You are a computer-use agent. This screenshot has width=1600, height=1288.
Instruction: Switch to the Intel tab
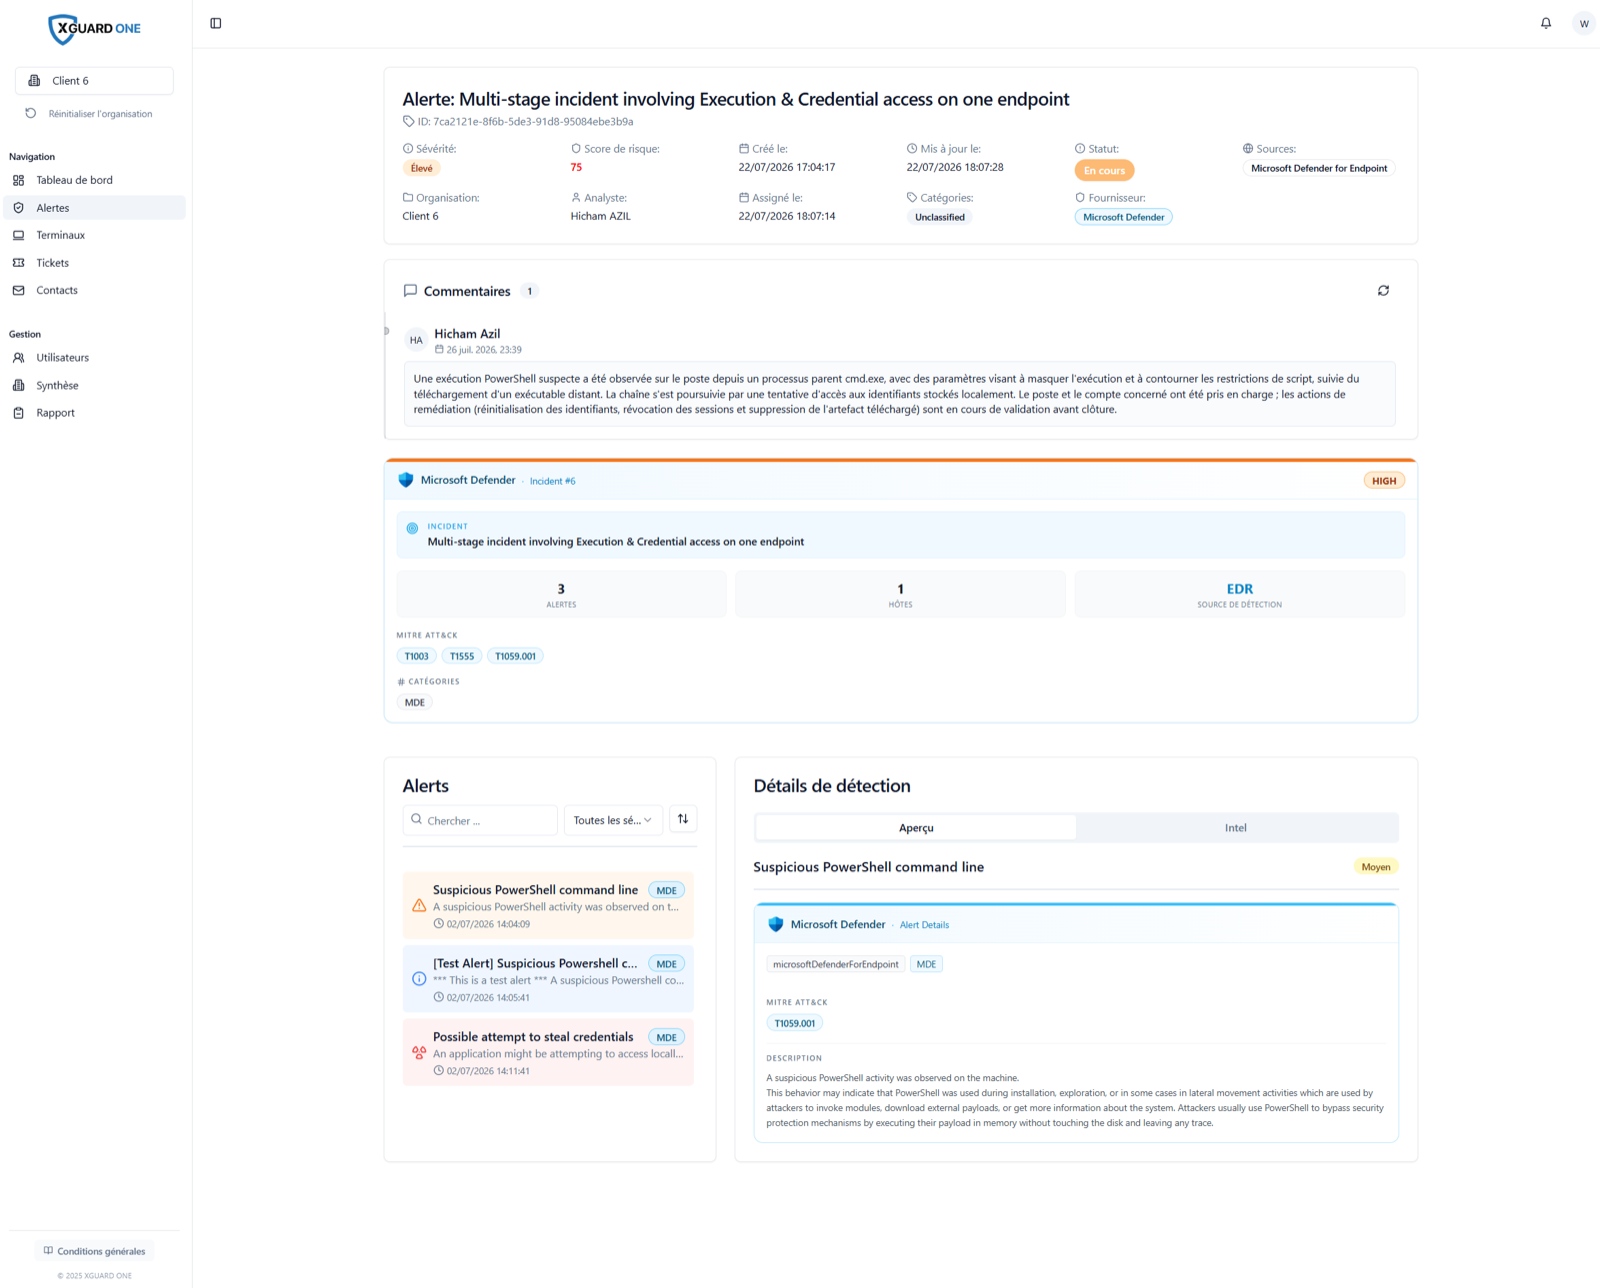tap(1236, 828)
